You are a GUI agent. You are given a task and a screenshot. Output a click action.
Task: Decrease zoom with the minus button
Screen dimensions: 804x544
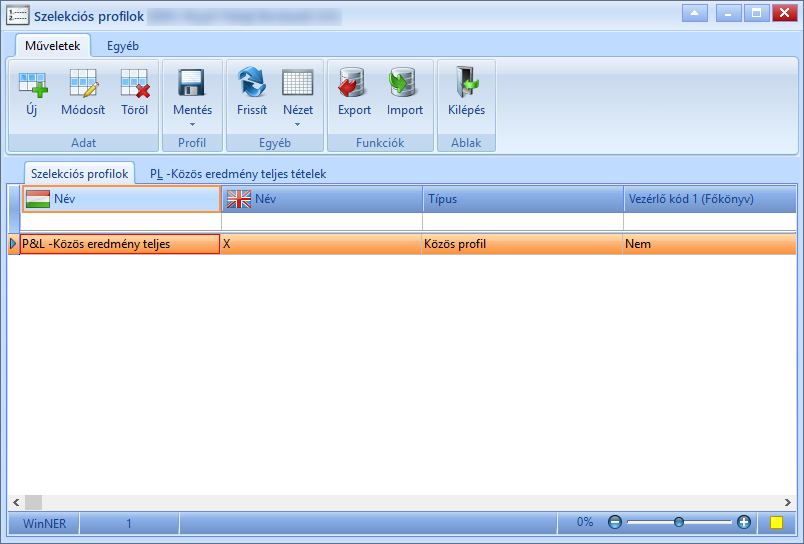pos(615,522)
